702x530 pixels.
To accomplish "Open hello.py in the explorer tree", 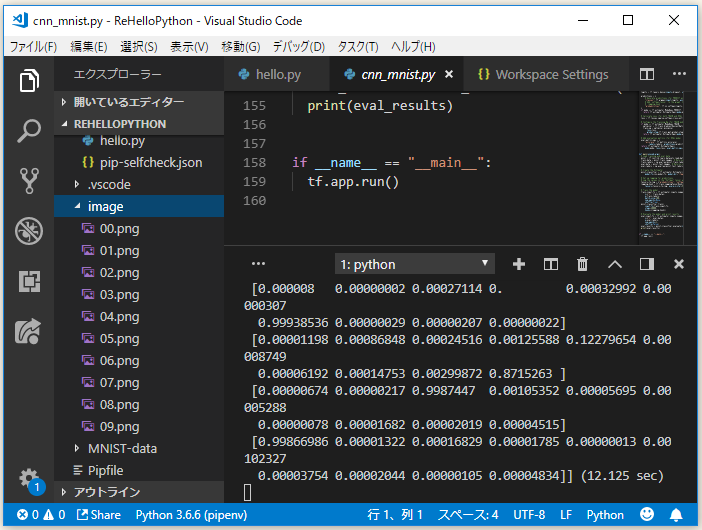I will (139, 141).
